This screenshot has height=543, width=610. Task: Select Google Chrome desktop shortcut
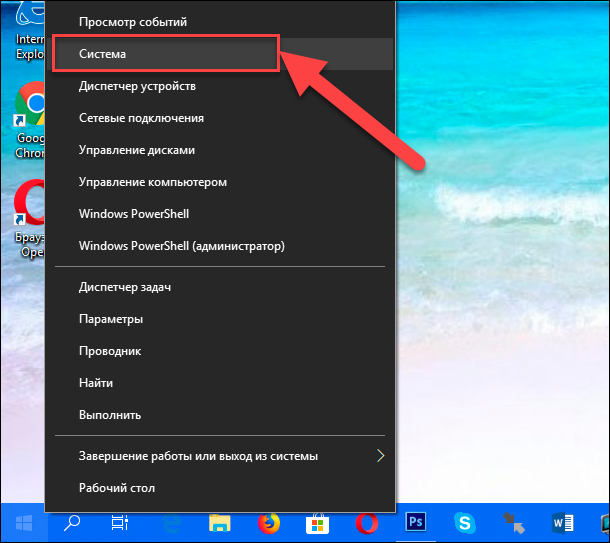(x=30, y=120)
